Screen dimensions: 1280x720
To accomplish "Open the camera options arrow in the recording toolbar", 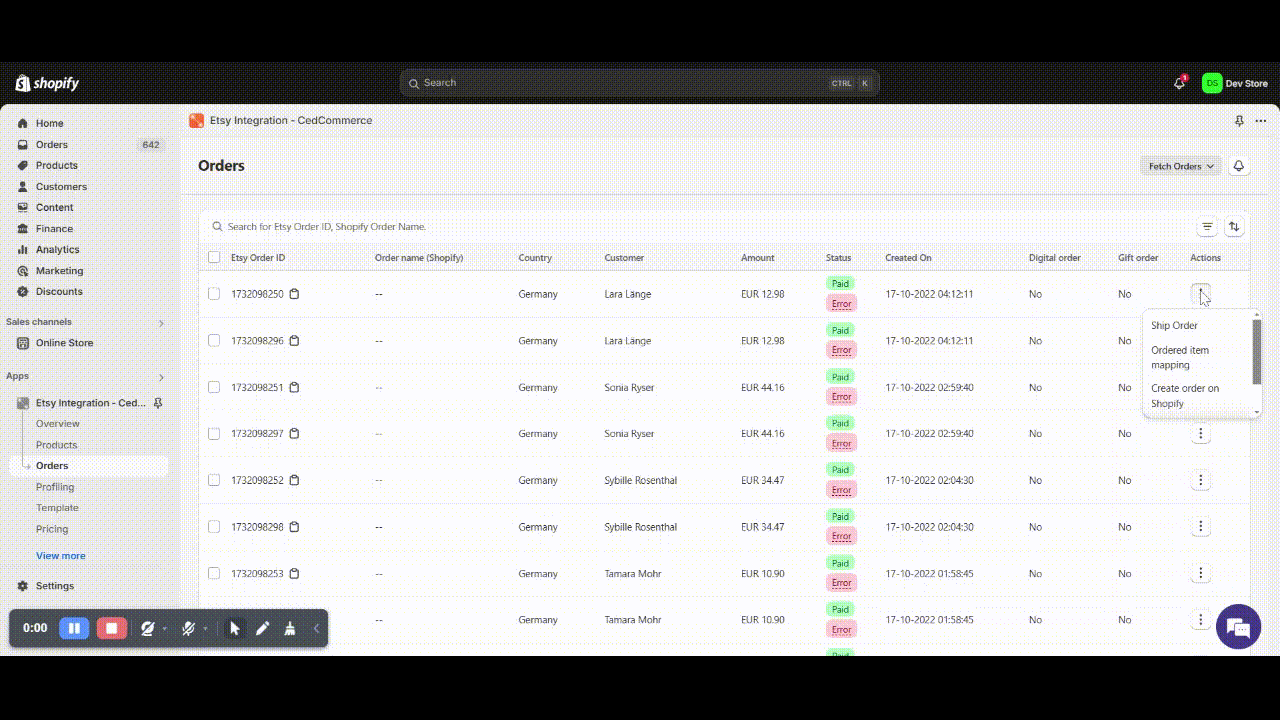I will 165,629.
